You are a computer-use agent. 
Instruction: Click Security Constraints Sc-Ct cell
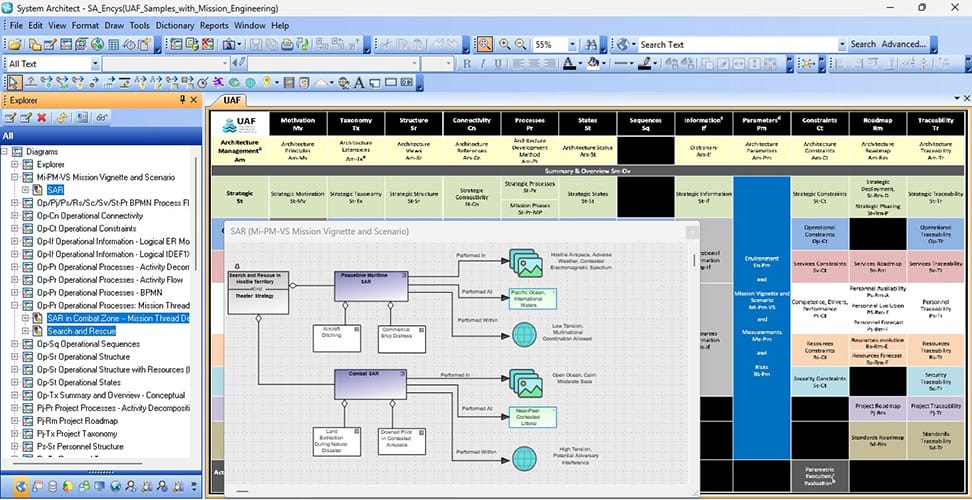coord(820,381)
